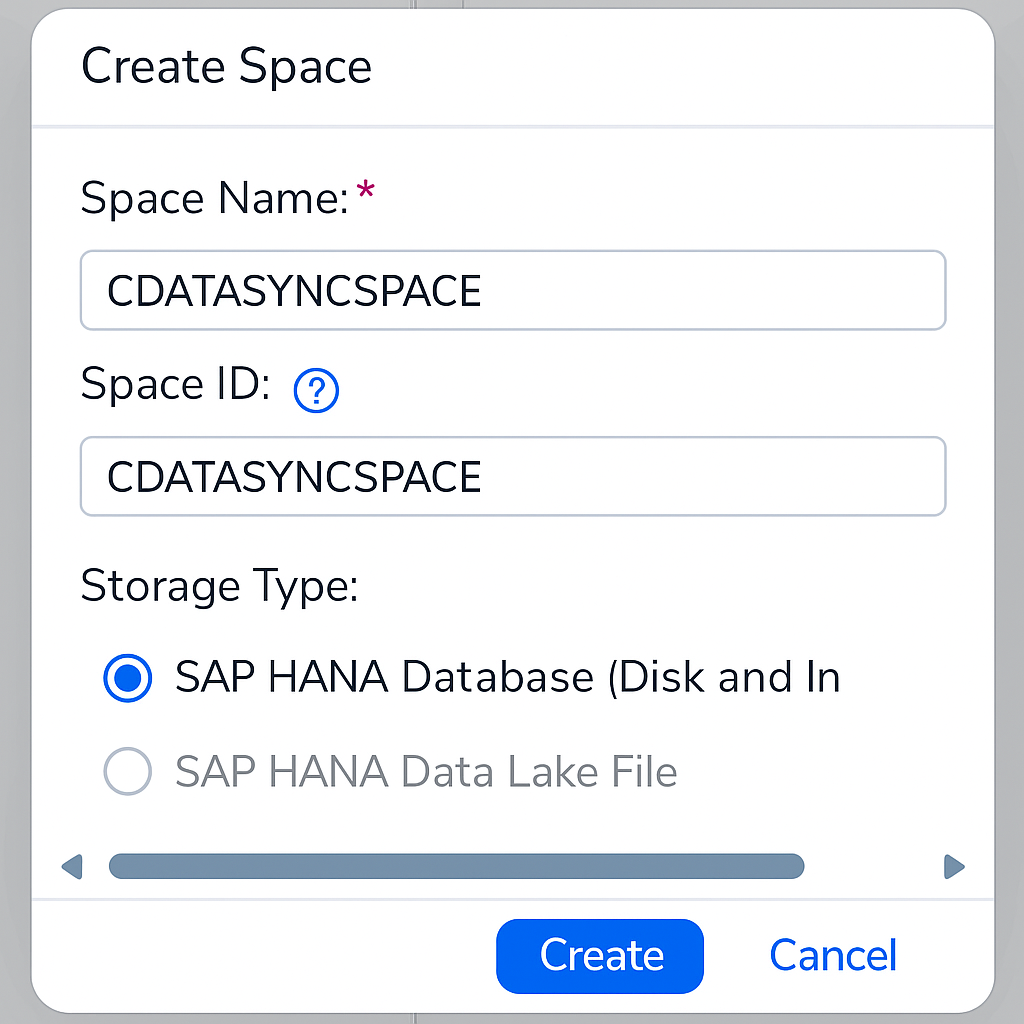Click the Create button
Screen dimensions: 1024x1024
[x=599, y=955]
